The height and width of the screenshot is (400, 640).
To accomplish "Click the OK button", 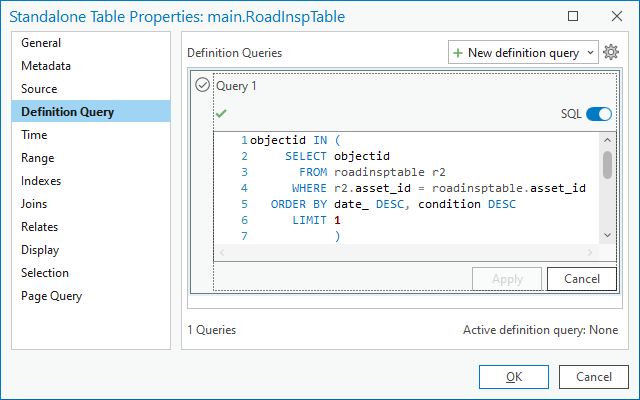I will 514,377.
